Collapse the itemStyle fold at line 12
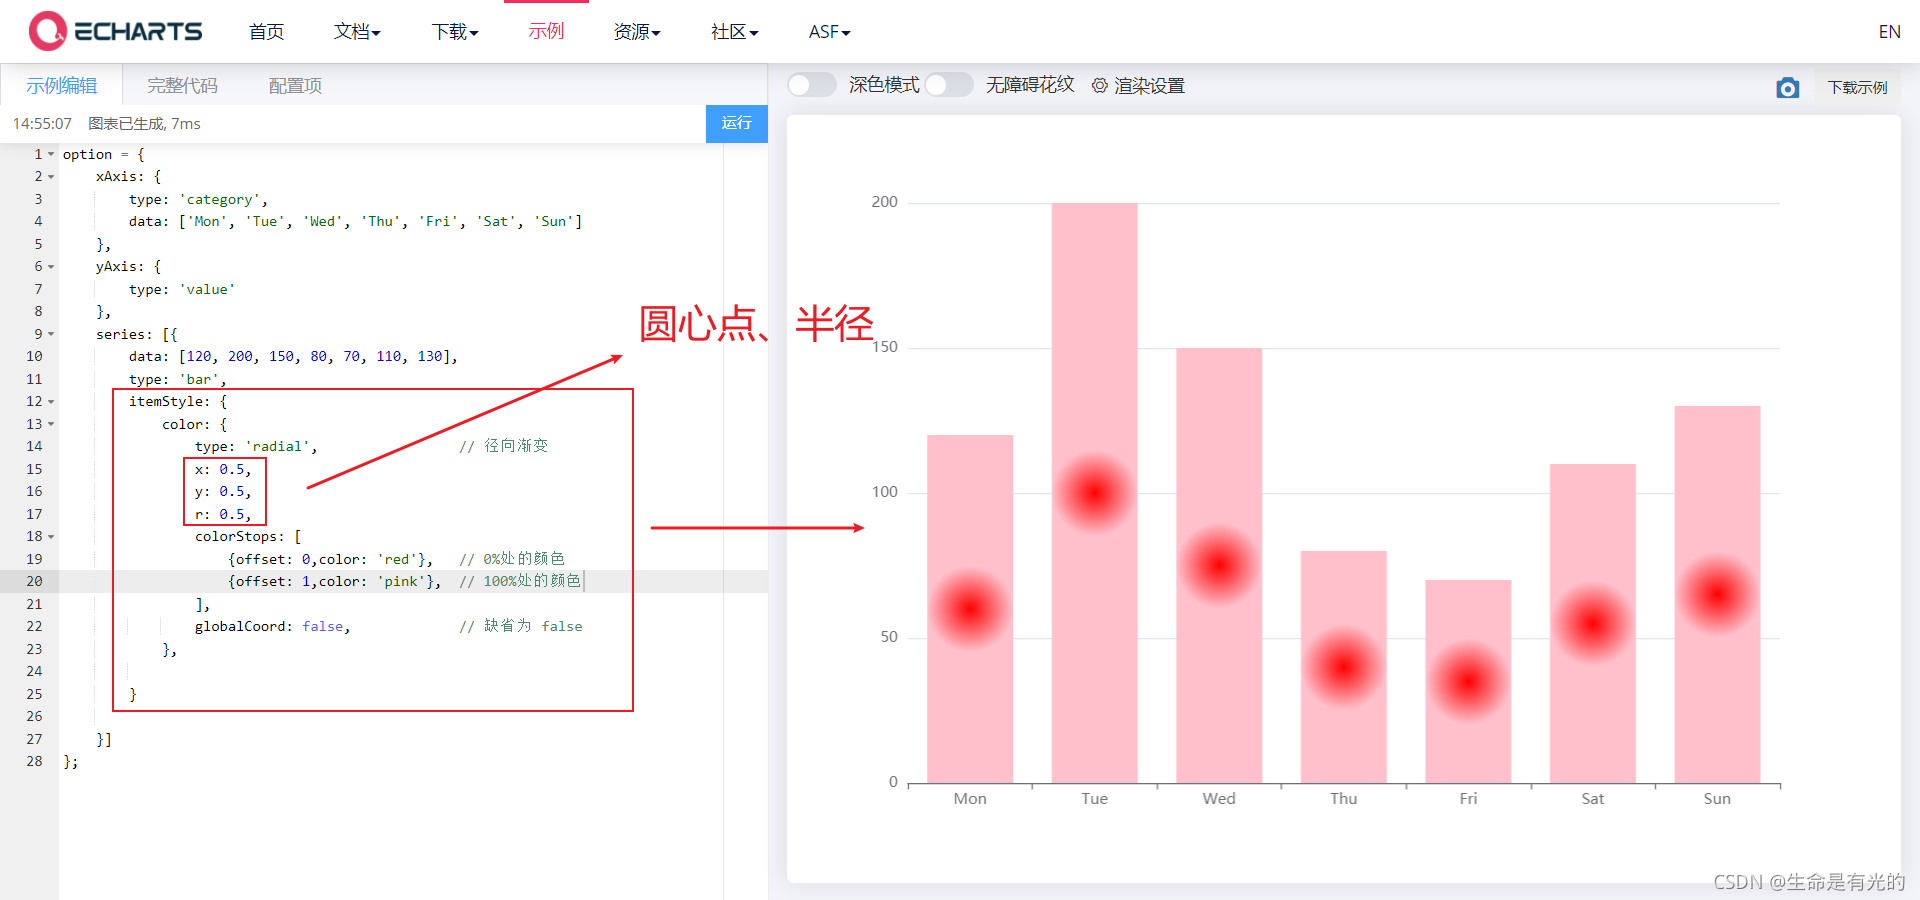 pos(51,402)
